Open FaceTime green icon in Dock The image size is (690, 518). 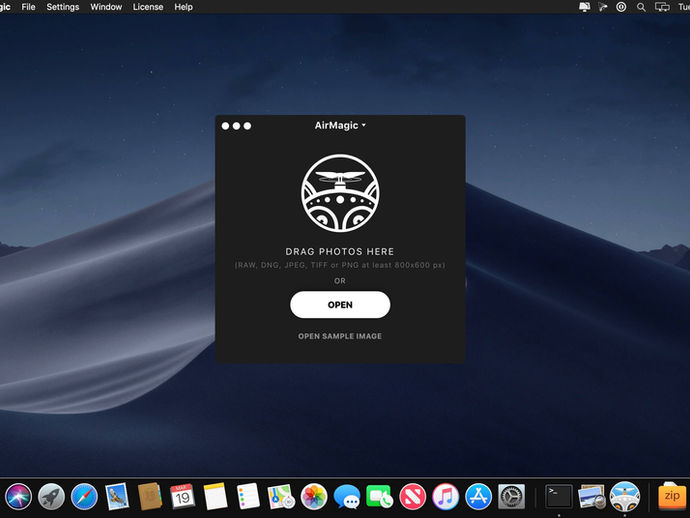coord(379,496)
